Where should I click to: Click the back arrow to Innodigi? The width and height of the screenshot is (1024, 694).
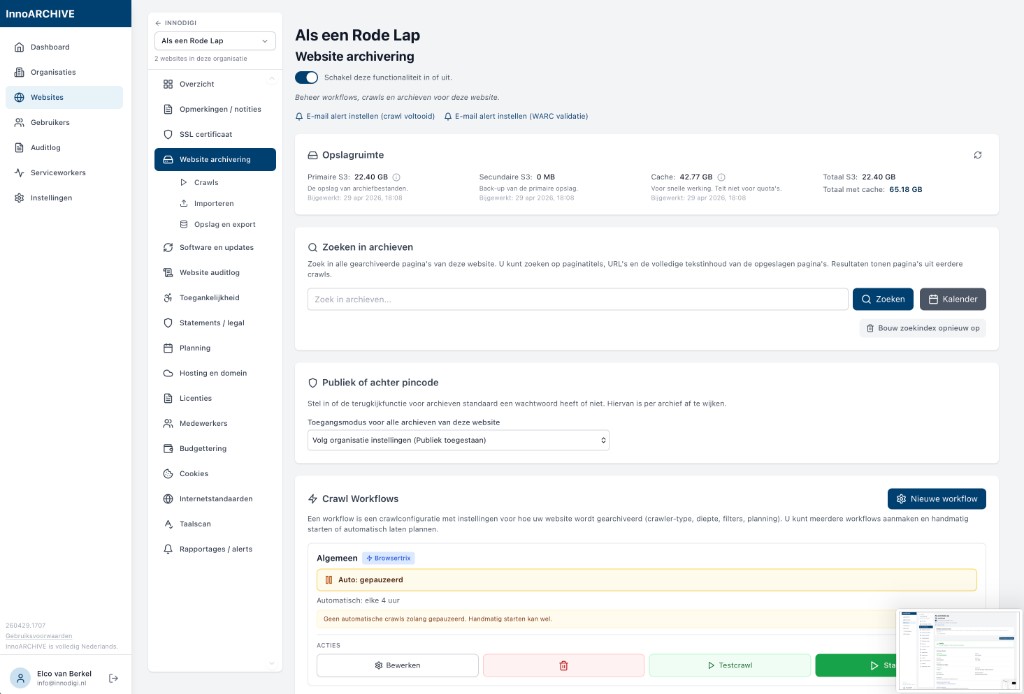click(x=157, y=22)
